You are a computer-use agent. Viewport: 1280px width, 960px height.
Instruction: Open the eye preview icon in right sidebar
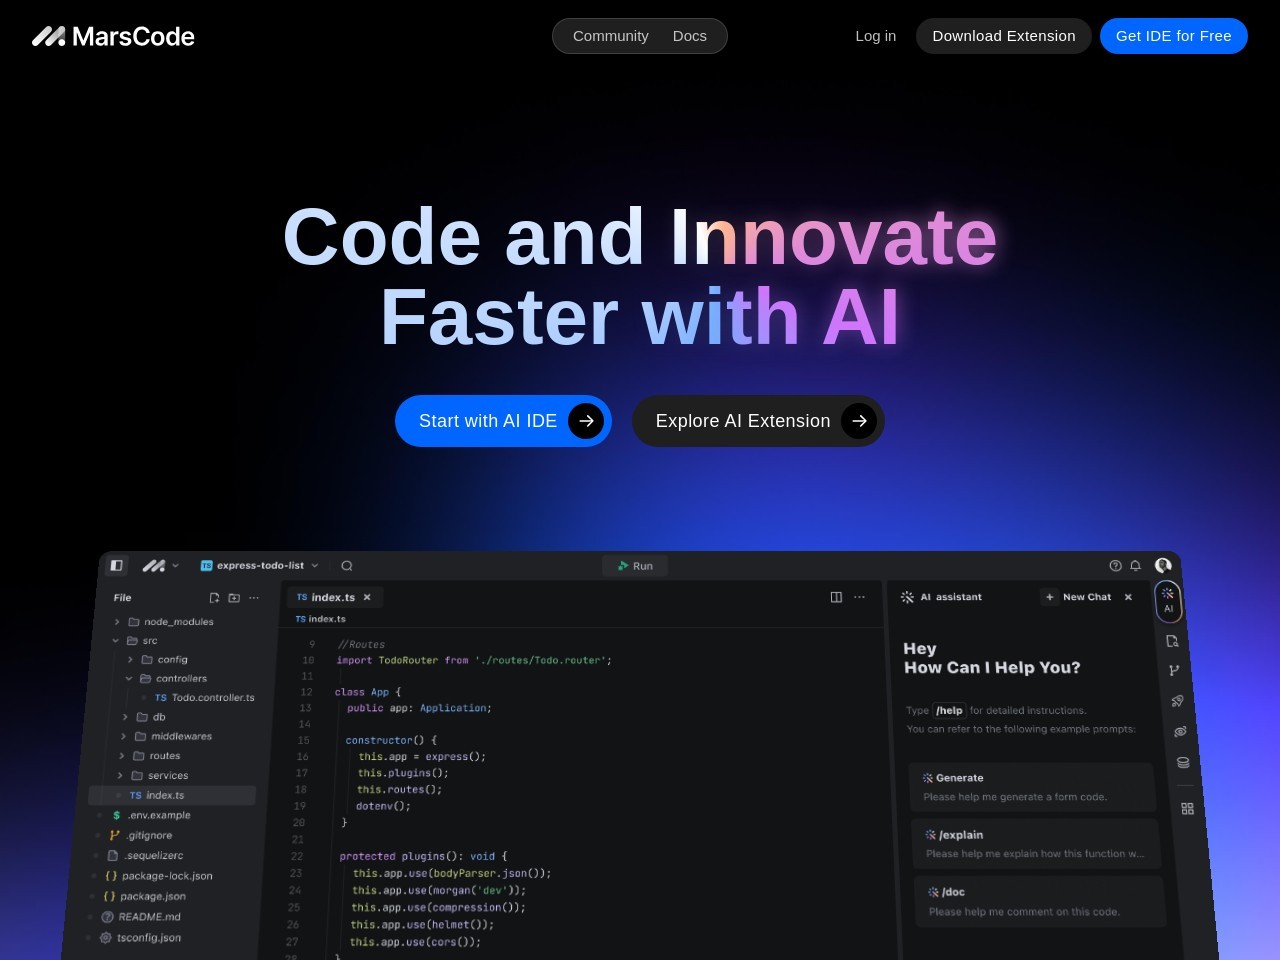(x=1180, y=731)
